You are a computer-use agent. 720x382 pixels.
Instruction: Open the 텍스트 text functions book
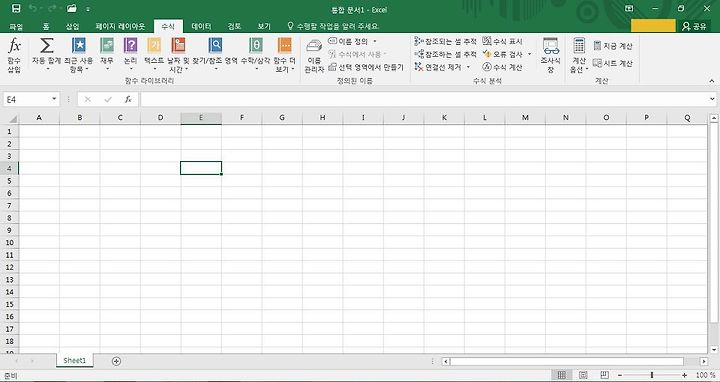(x=154, y=55)
